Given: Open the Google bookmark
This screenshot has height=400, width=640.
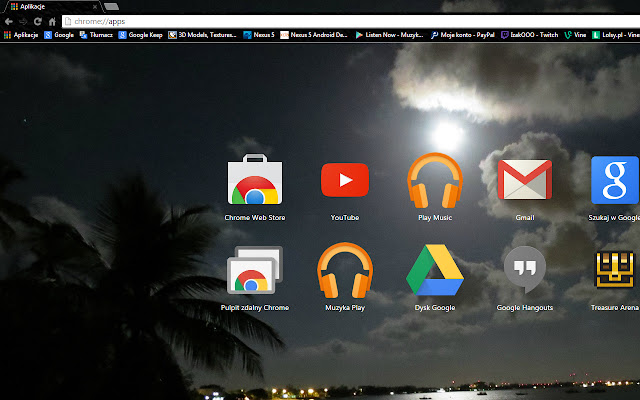Looking at the screenshot, I should tap(59, 35).
